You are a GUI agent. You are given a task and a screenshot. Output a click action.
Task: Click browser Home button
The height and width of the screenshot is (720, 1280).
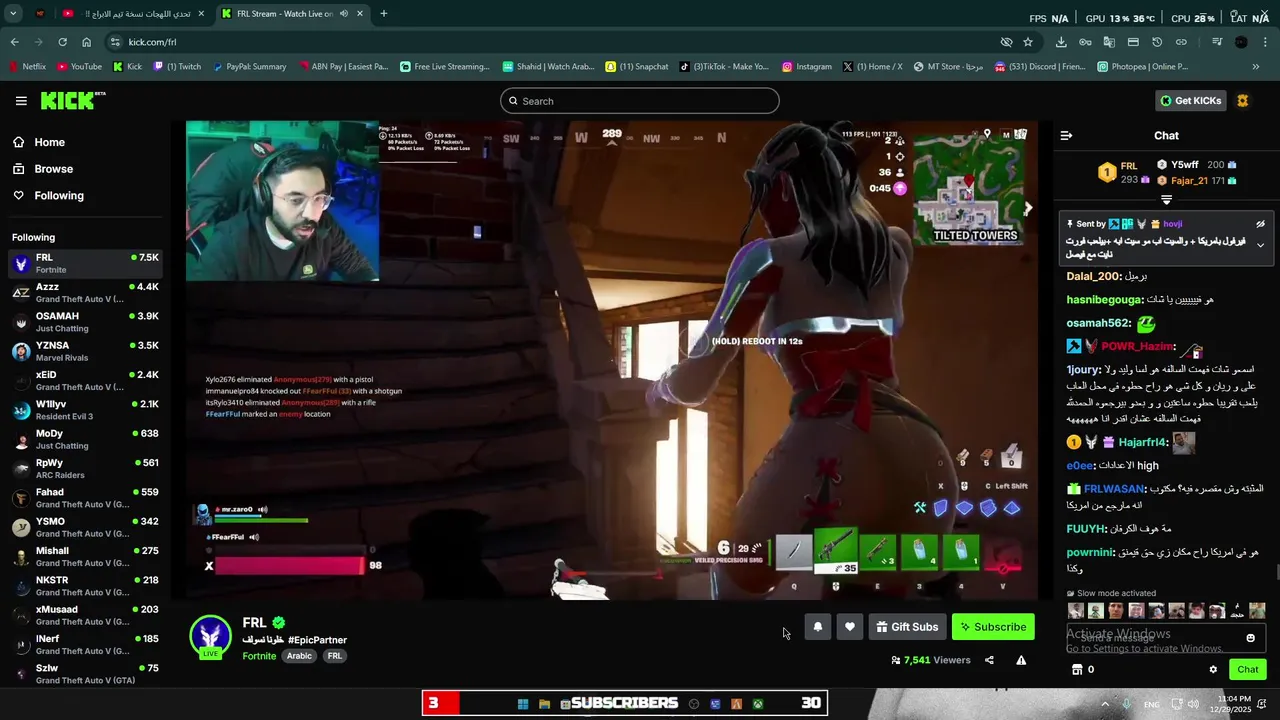86,42
